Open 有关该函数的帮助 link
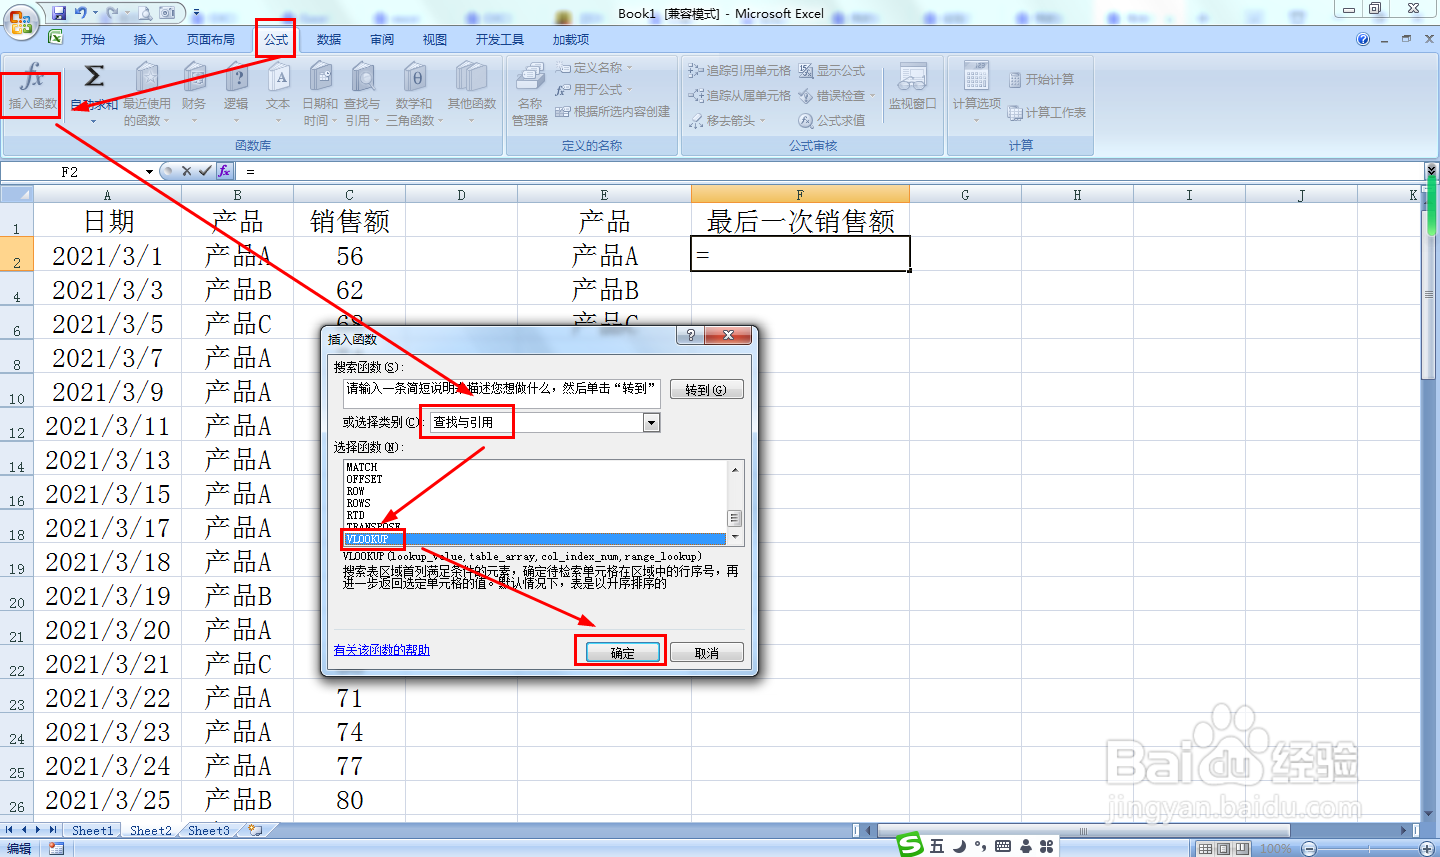Screen dimensions: 1440x857 pos(382,650)
